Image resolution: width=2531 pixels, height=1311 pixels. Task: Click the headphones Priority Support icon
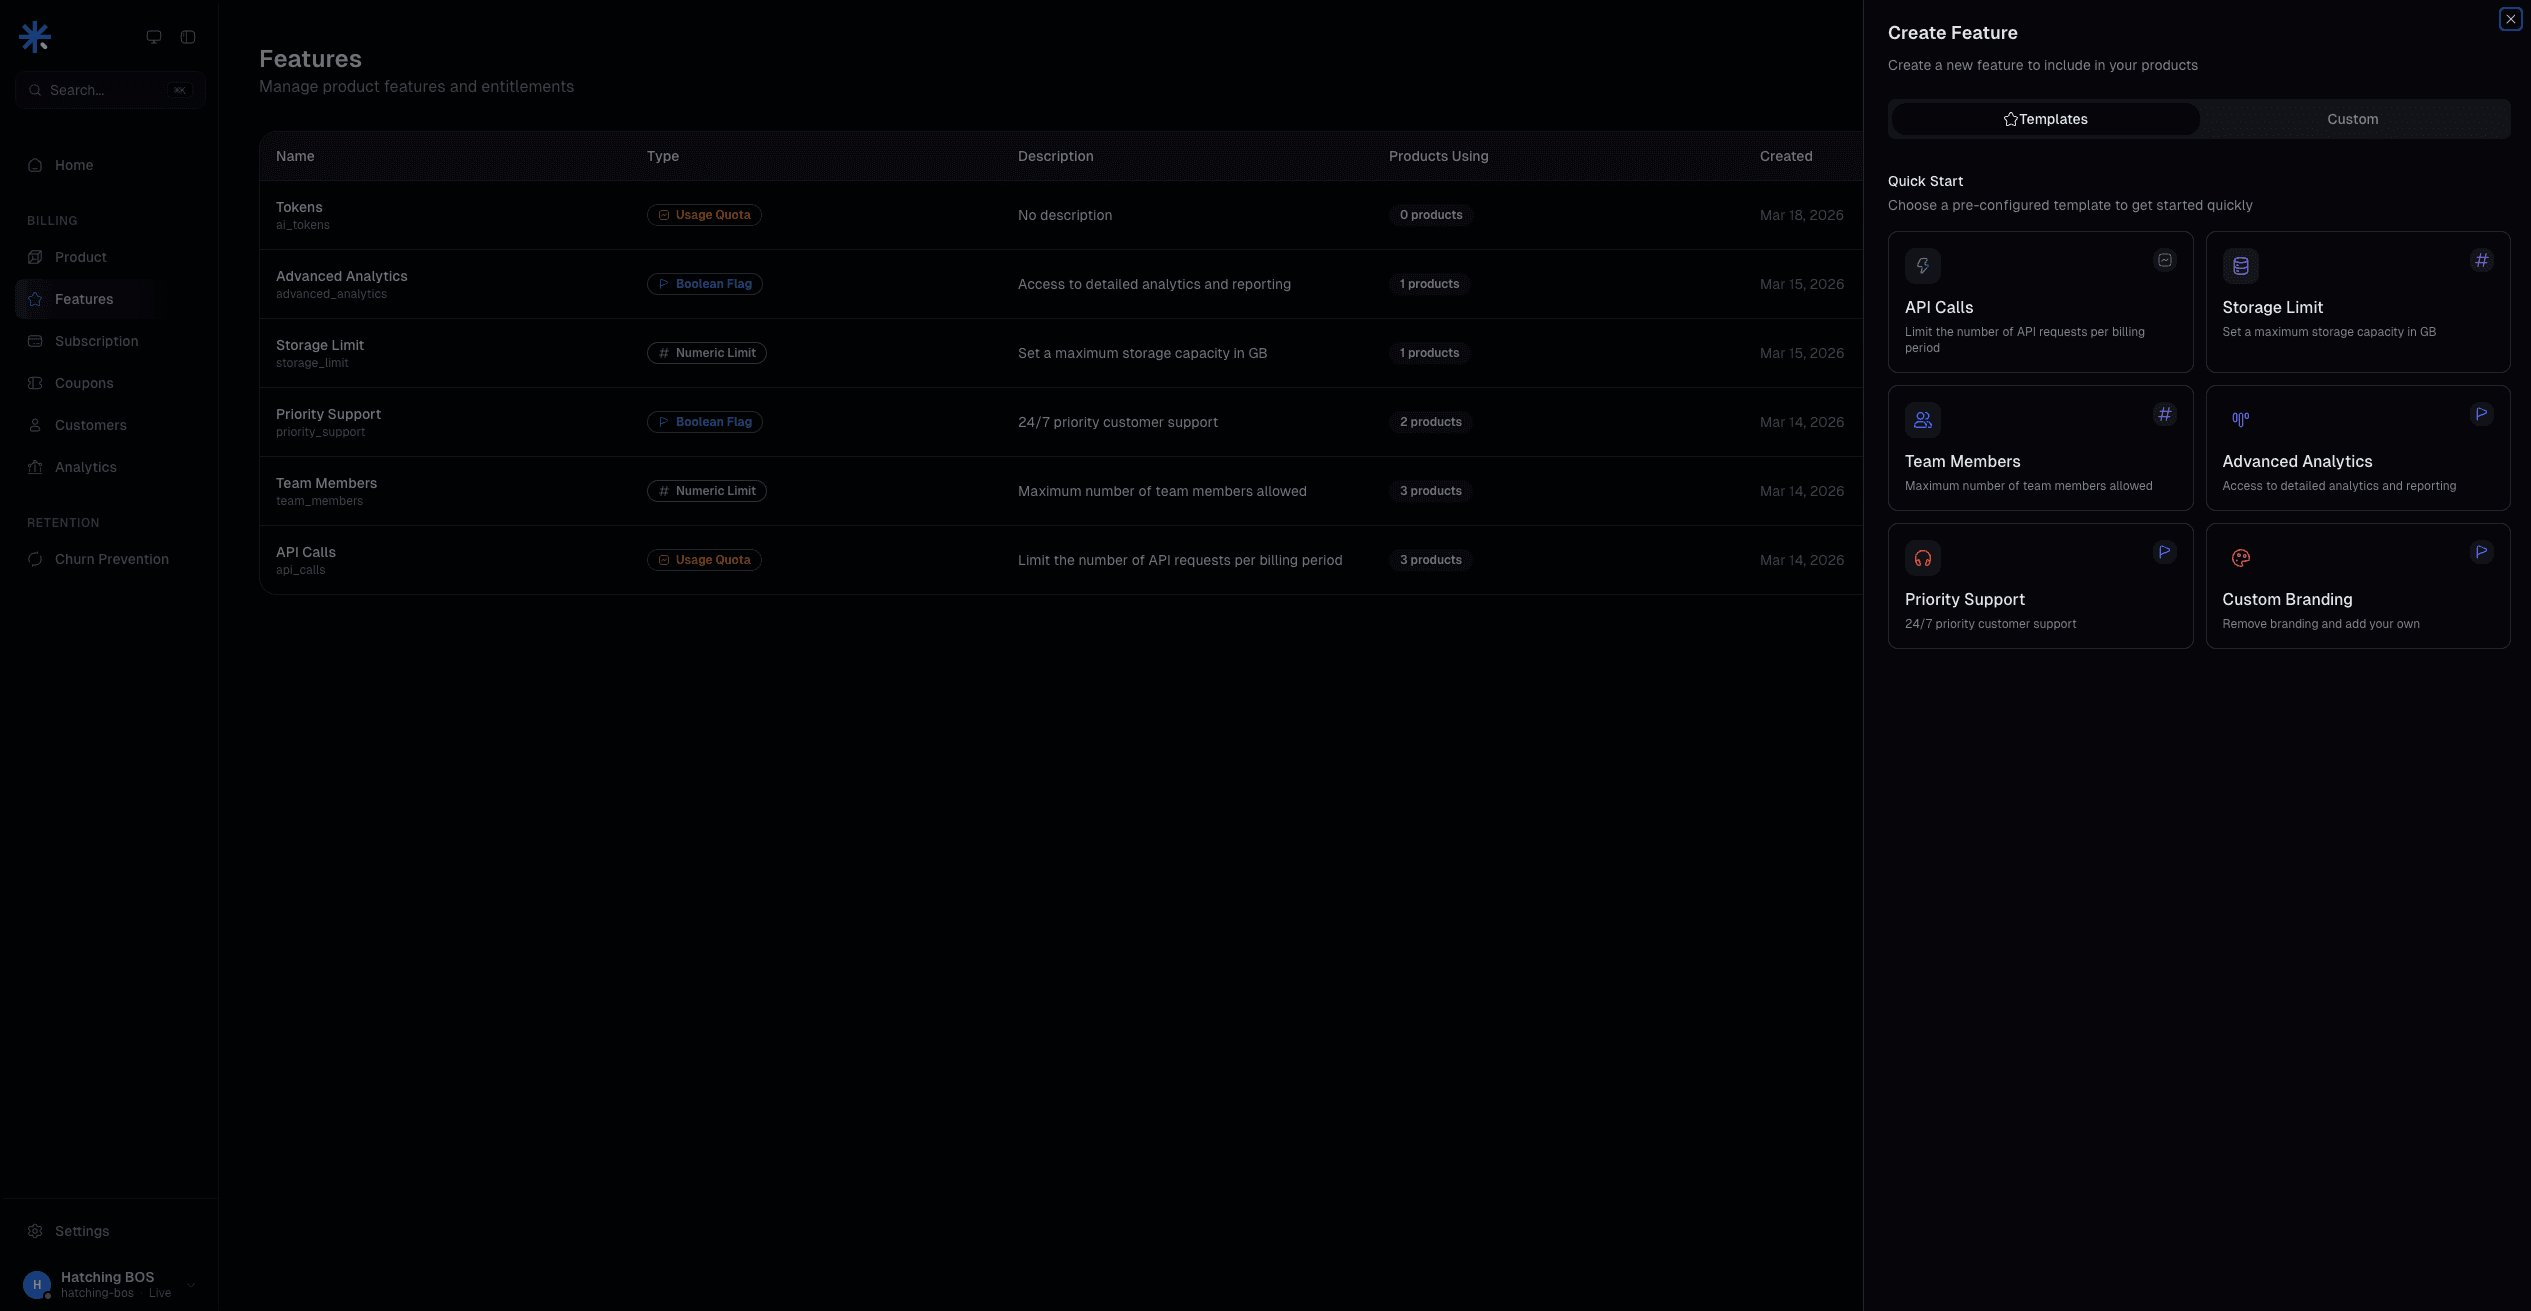[1922, 558]
